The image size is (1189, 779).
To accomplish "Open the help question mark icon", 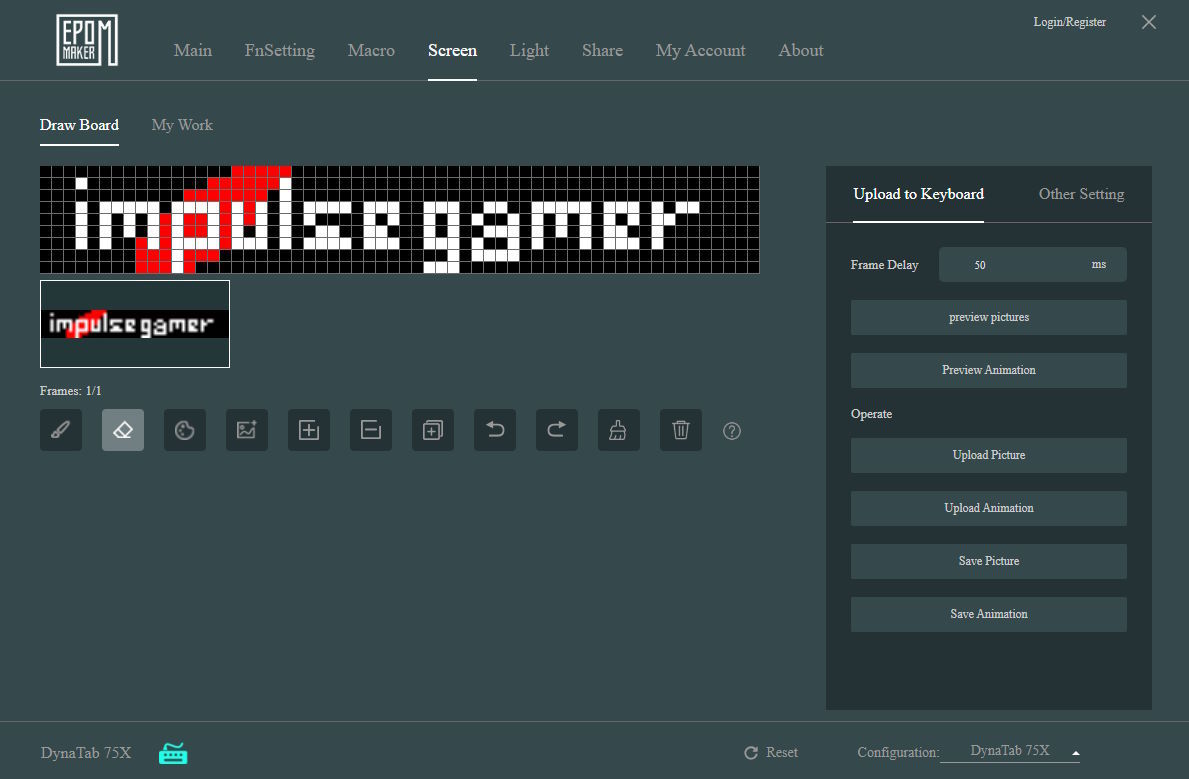I will point(732,431).
